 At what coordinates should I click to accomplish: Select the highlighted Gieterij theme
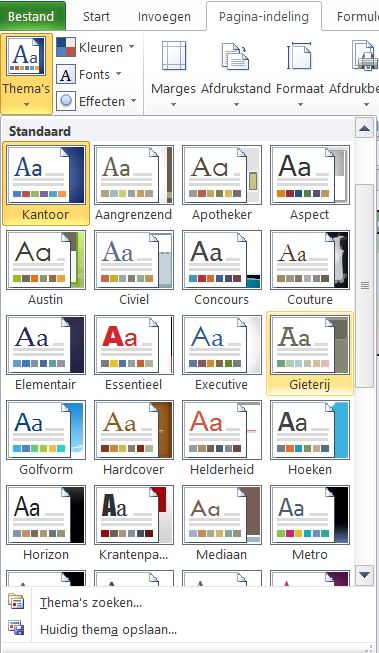309,353
